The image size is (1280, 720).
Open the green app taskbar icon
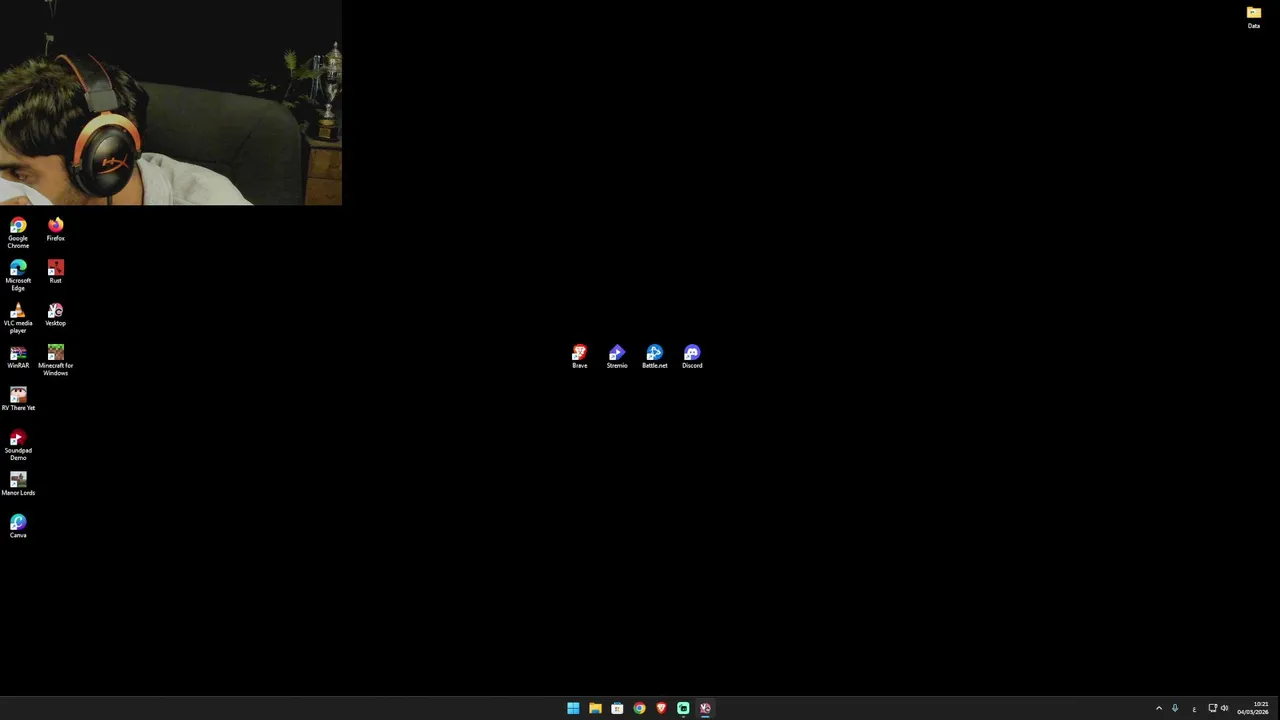tap(683, 708)
